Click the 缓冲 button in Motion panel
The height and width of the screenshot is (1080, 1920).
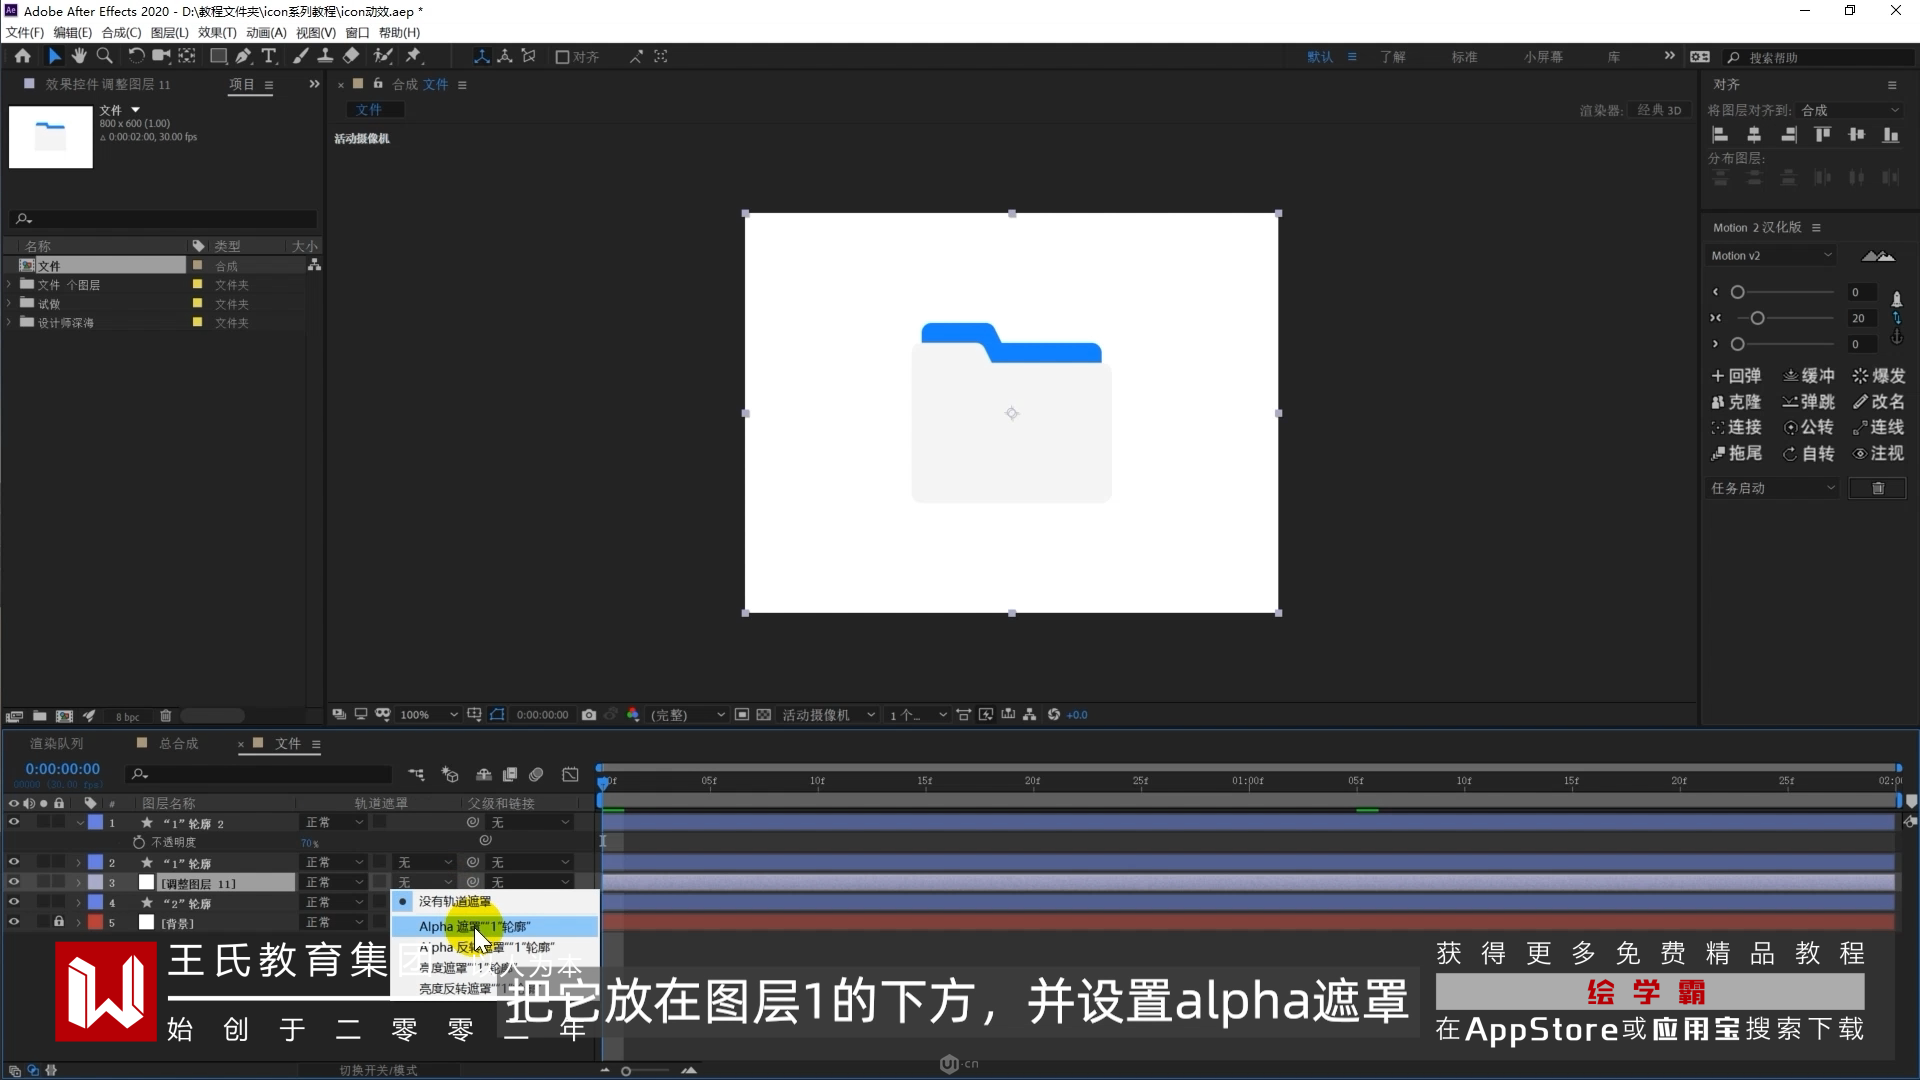click(x=1809, y=376)
